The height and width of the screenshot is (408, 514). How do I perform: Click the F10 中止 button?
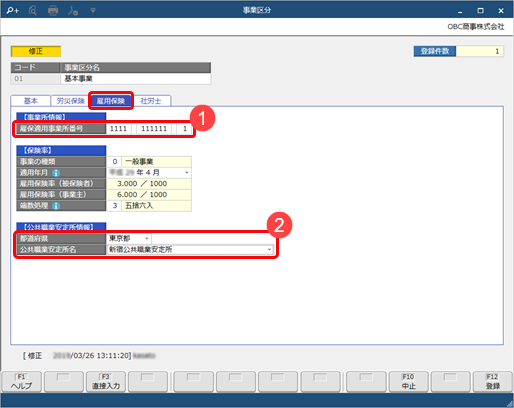click(408, 382)
